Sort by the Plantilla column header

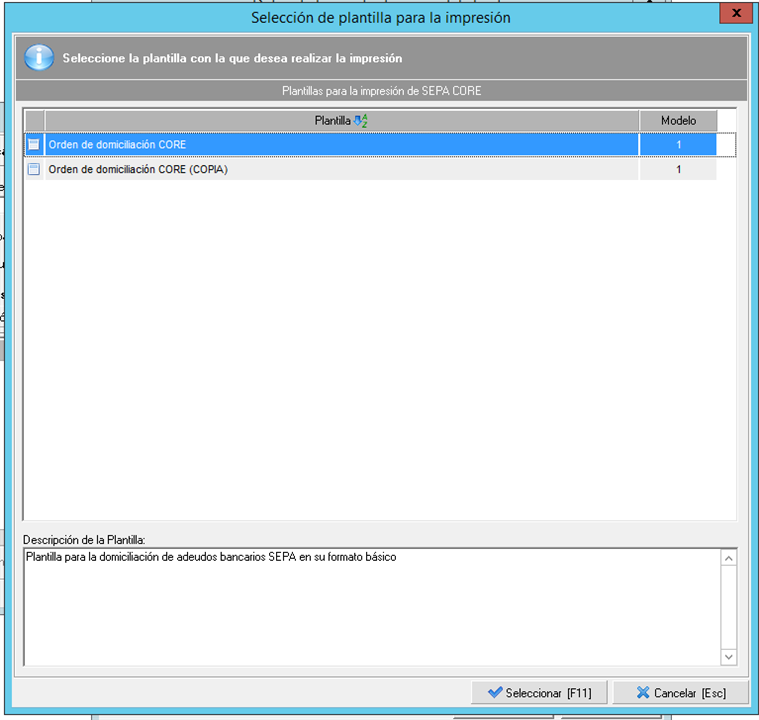[332, 121]
